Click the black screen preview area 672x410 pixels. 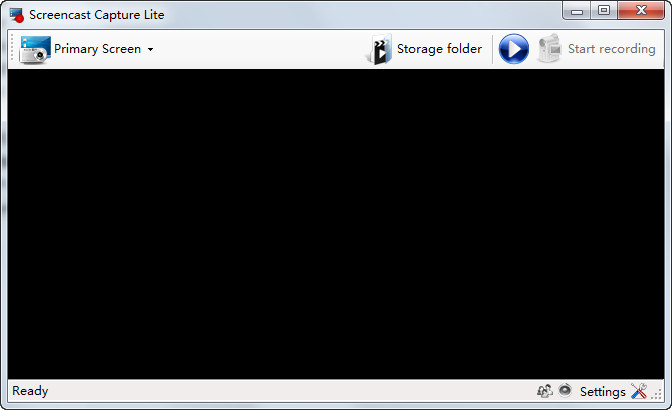click(x=336, y=224)
